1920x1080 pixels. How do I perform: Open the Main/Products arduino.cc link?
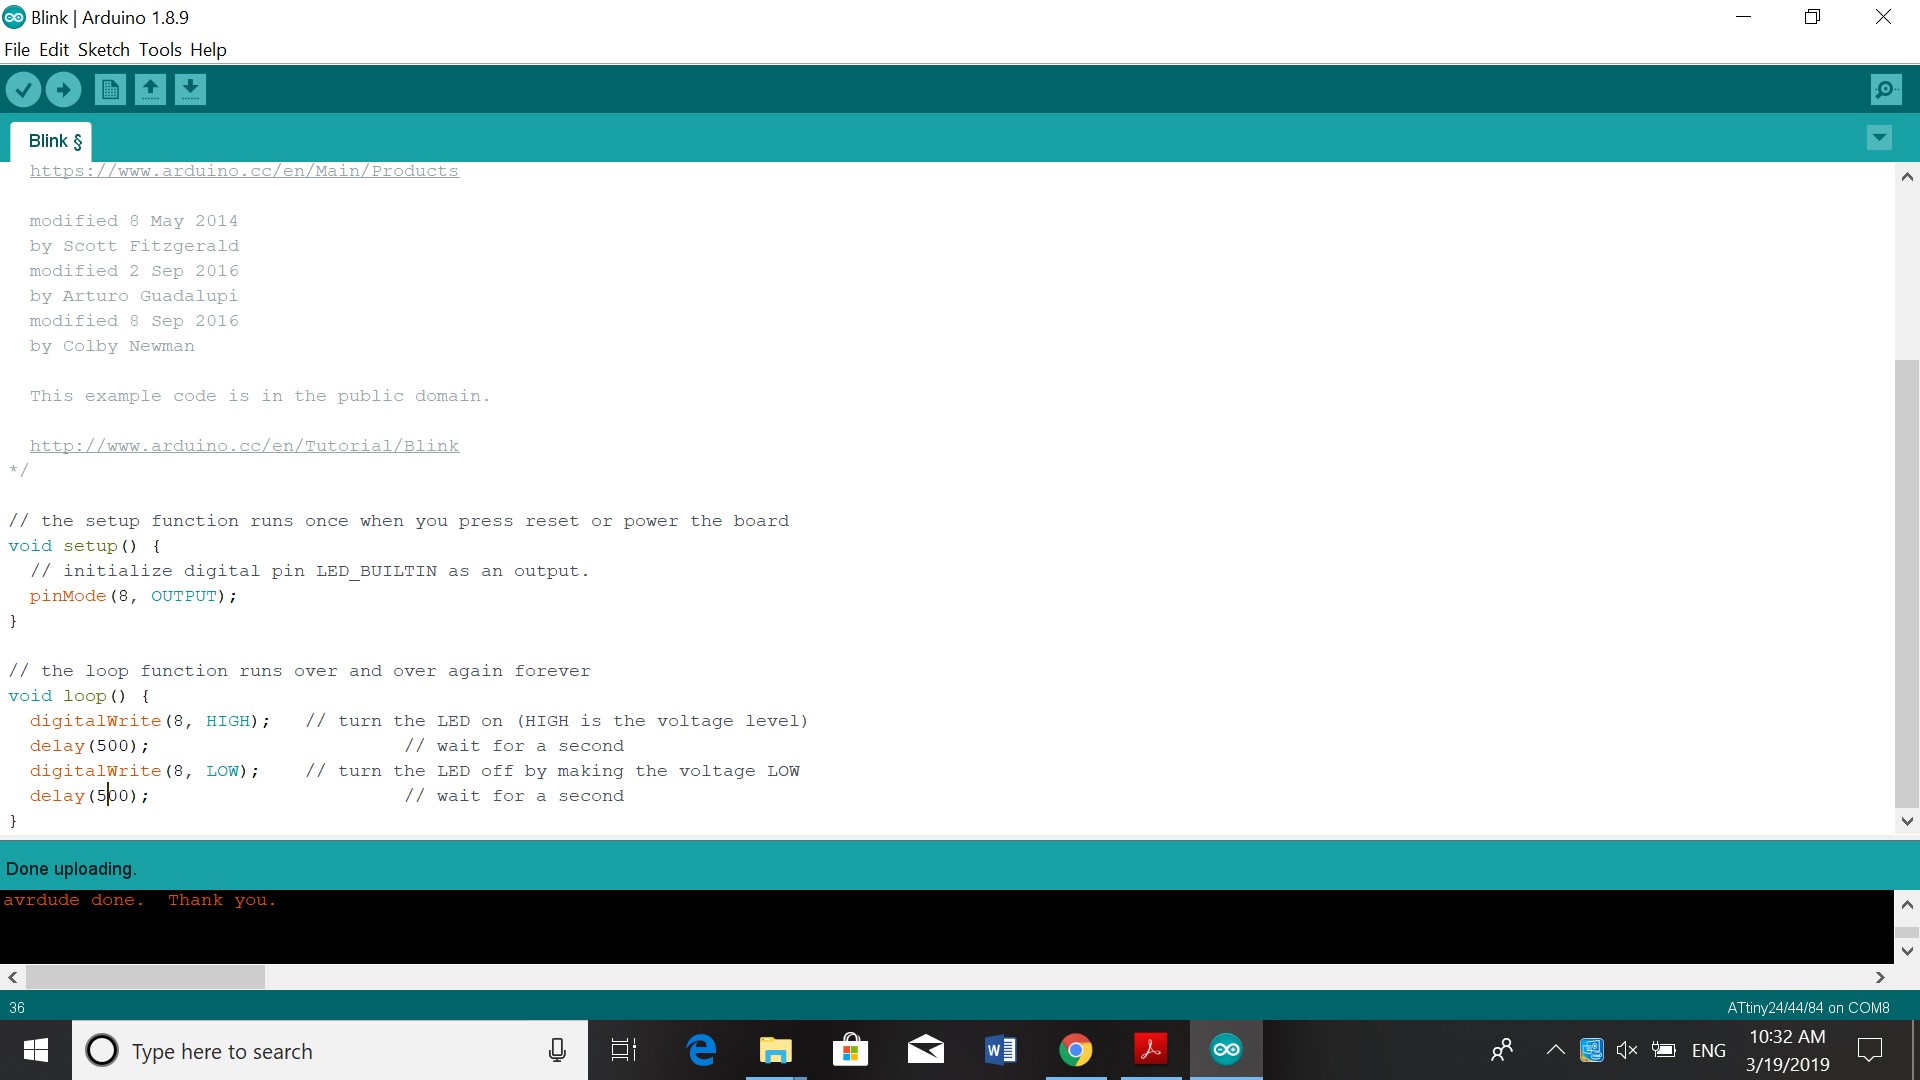point(244,171)
